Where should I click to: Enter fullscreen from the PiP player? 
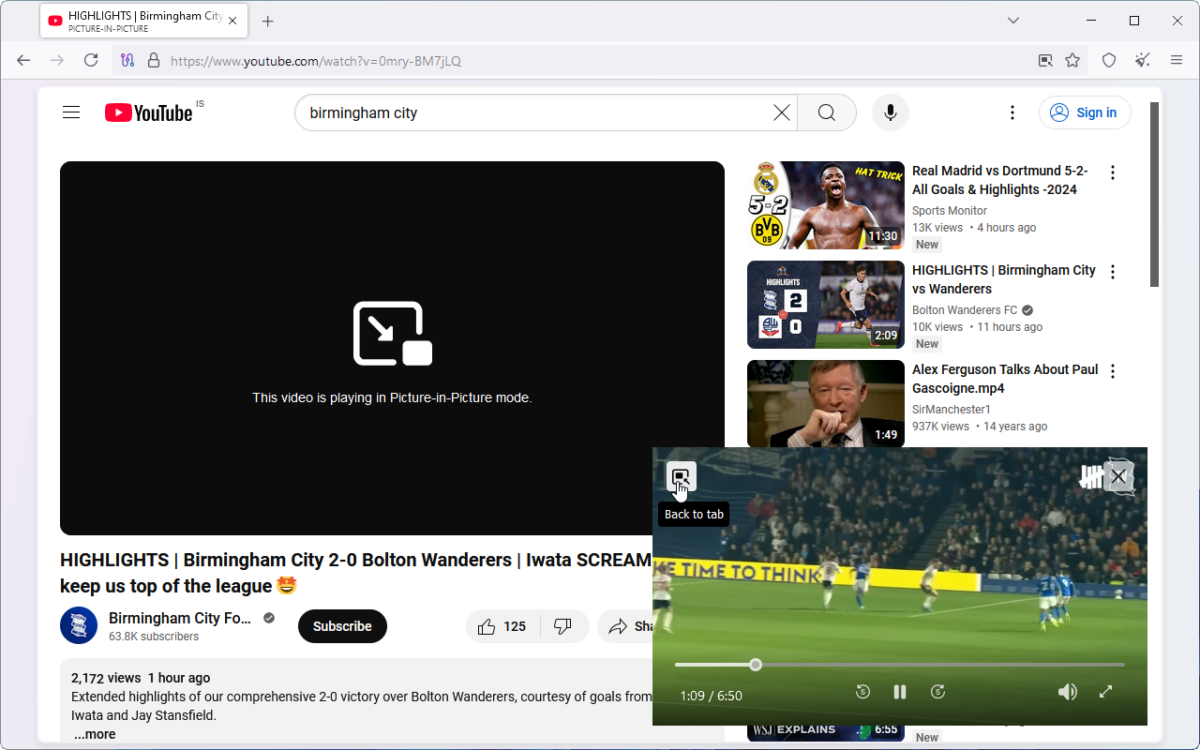[x=1105, y=691]
